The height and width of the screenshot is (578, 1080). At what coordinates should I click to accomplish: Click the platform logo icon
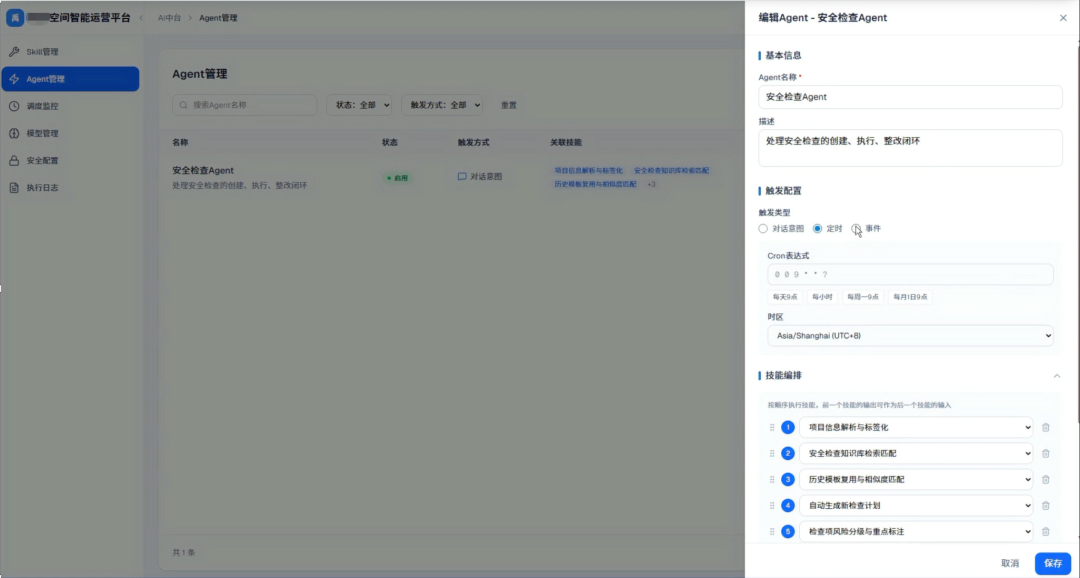[x=14, y=18]
